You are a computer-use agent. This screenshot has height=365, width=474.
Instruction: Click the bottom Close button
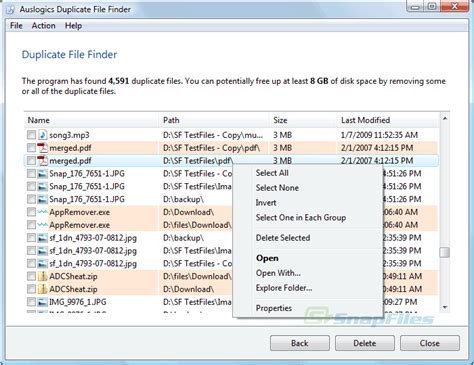tap(430, 343)
